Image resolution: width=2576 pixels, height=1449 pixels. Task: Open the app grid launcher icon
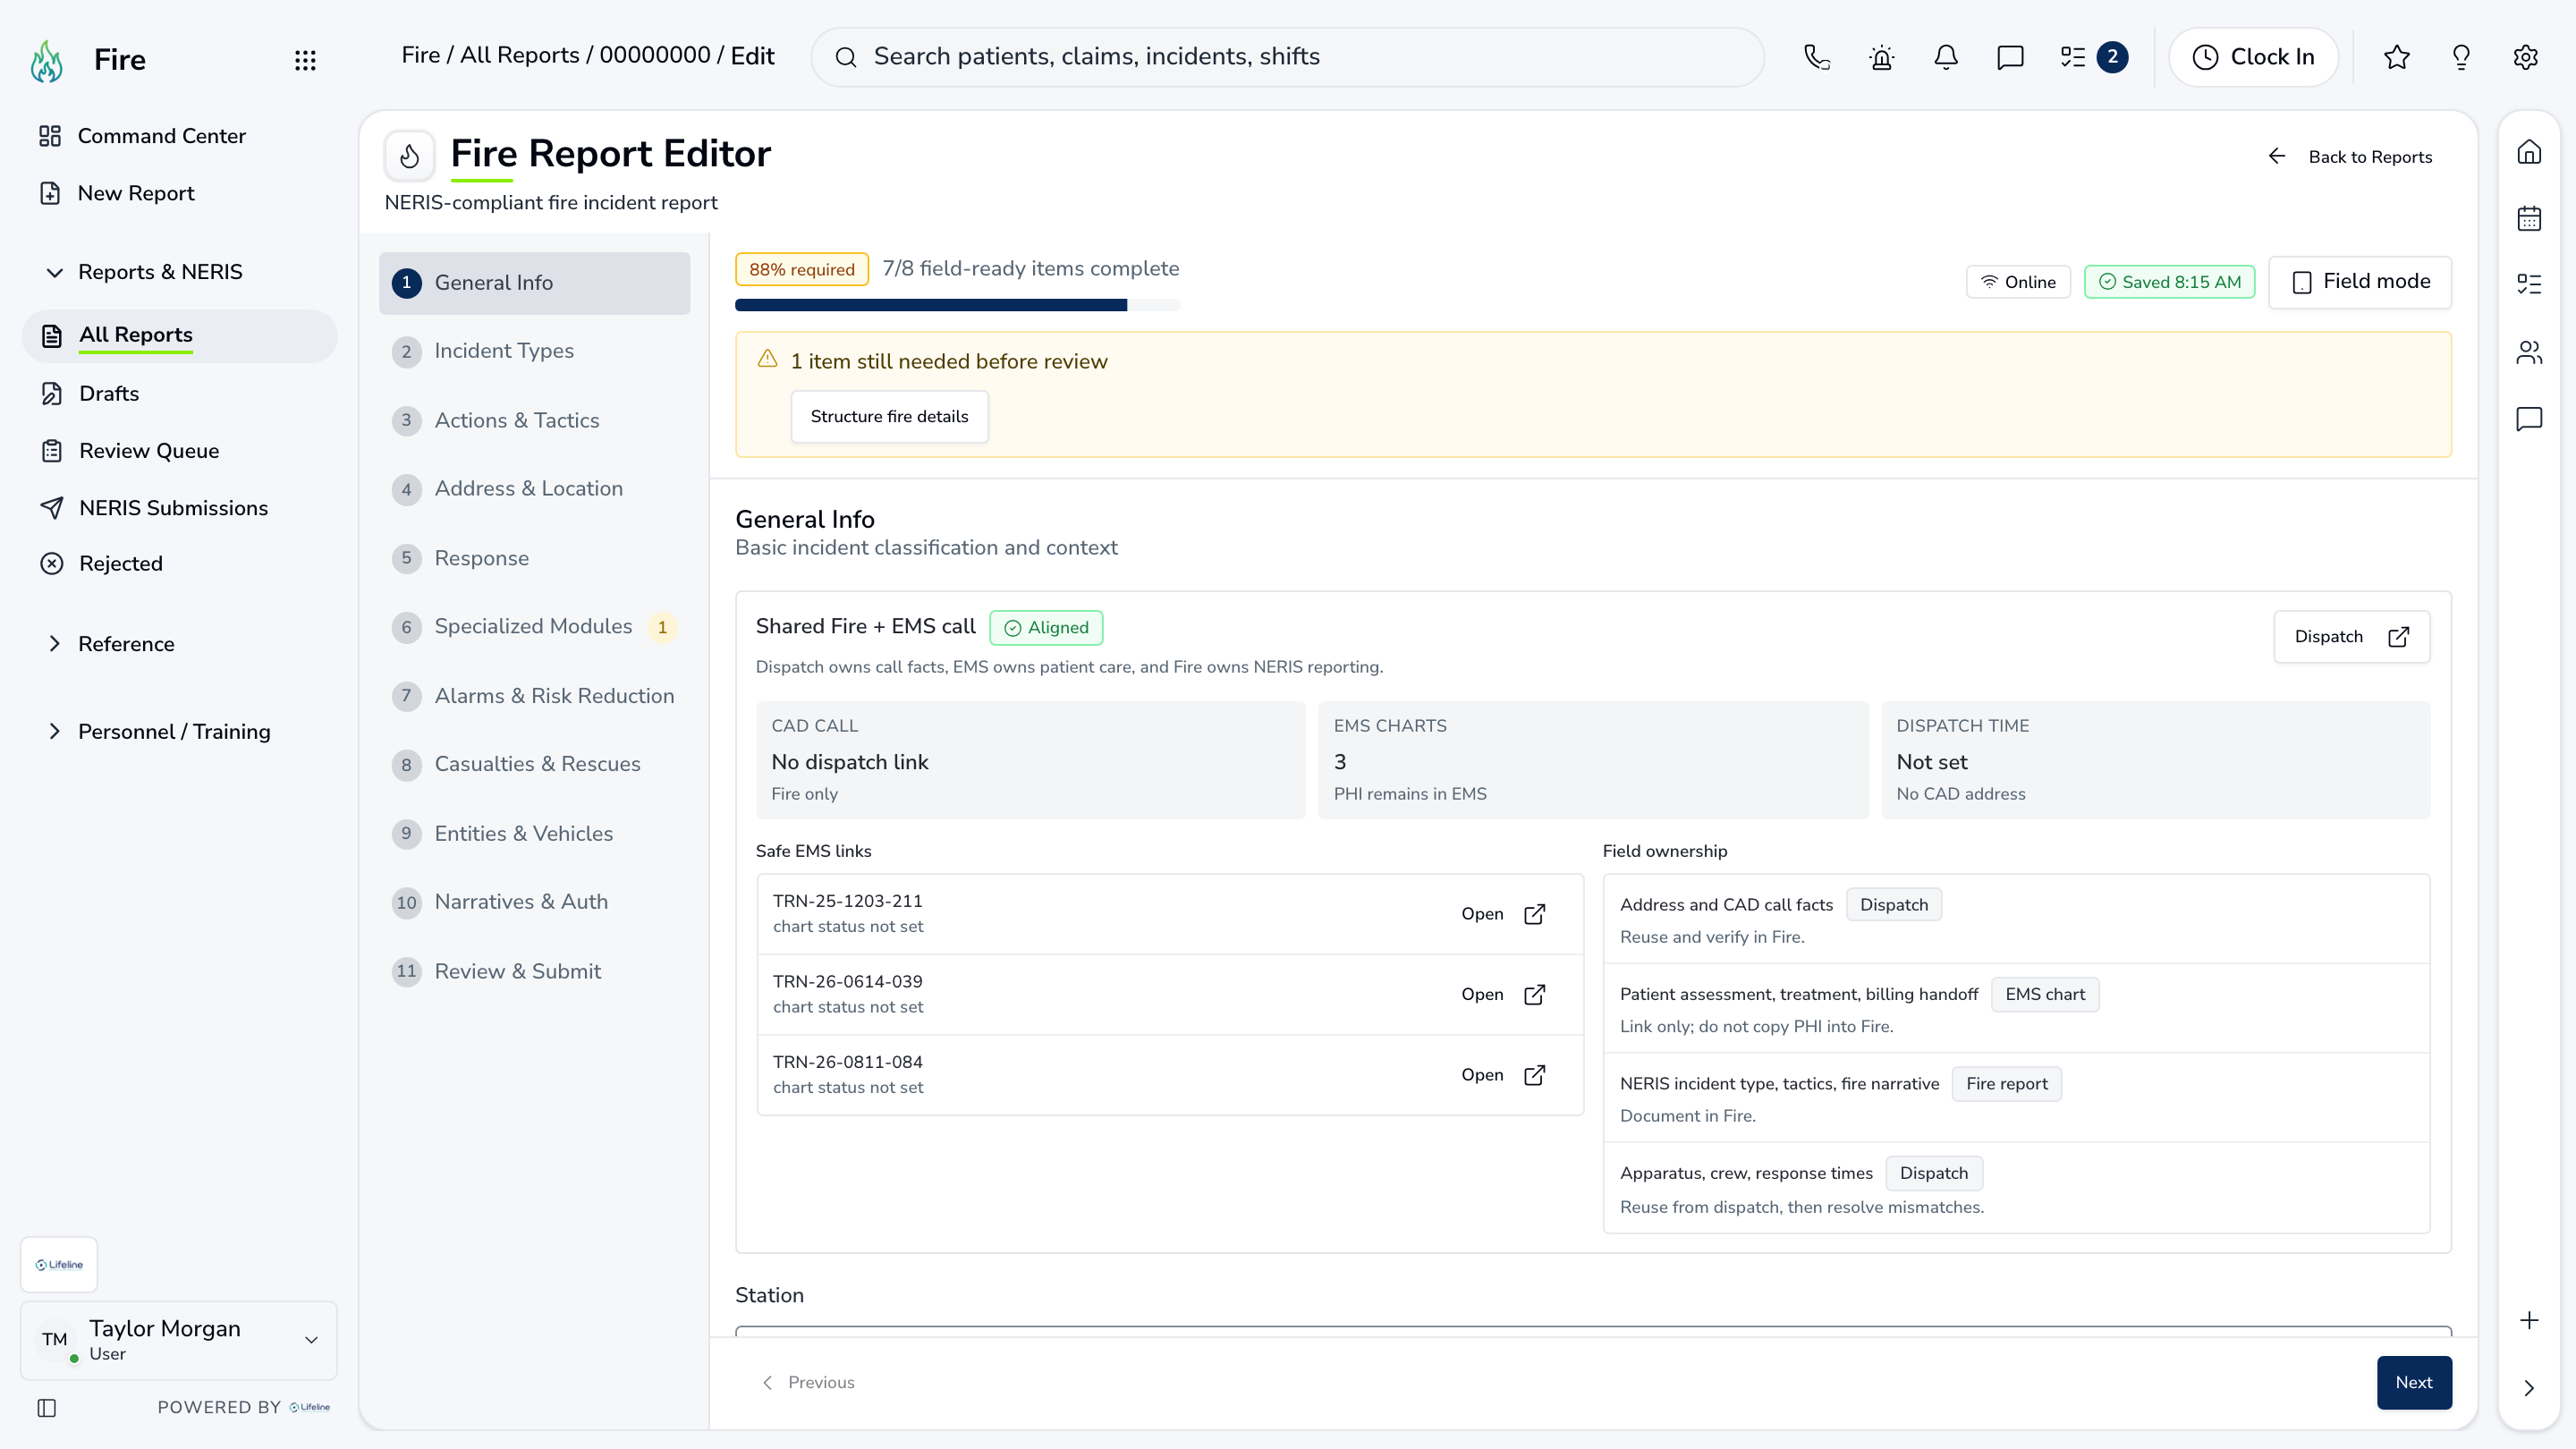pyautogui.click(x=305, y=60)
